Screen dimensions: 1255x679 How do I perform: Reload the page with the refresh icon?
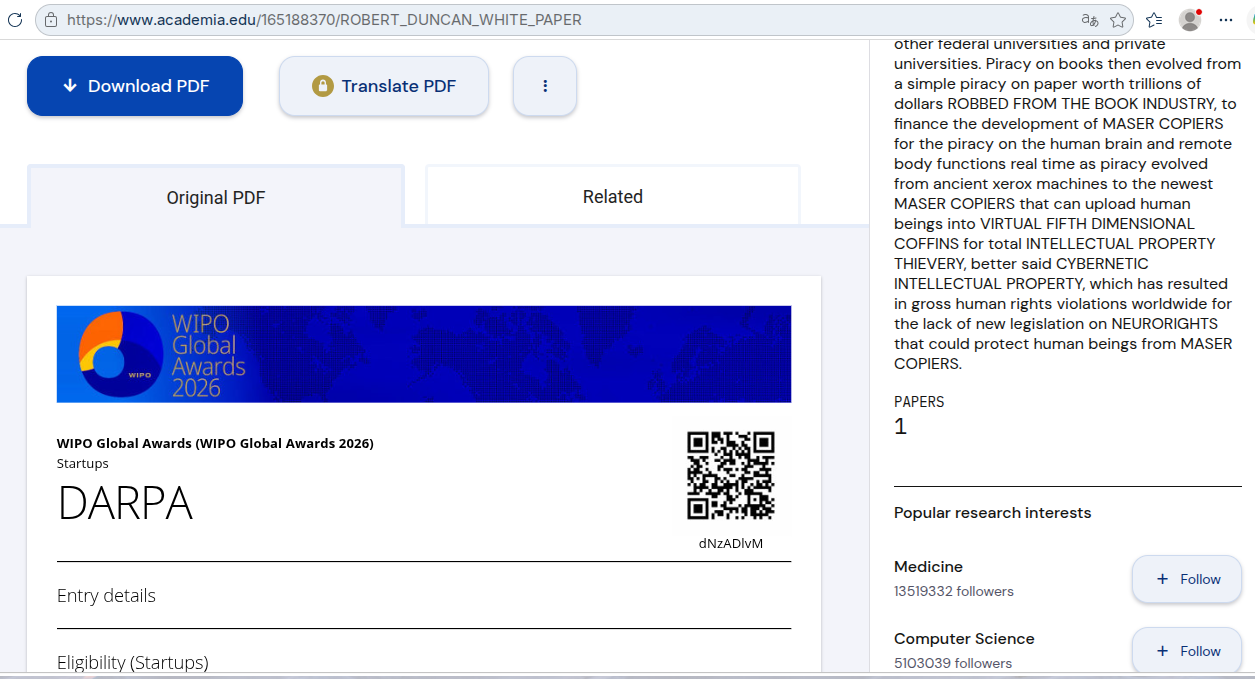[14, 20]
